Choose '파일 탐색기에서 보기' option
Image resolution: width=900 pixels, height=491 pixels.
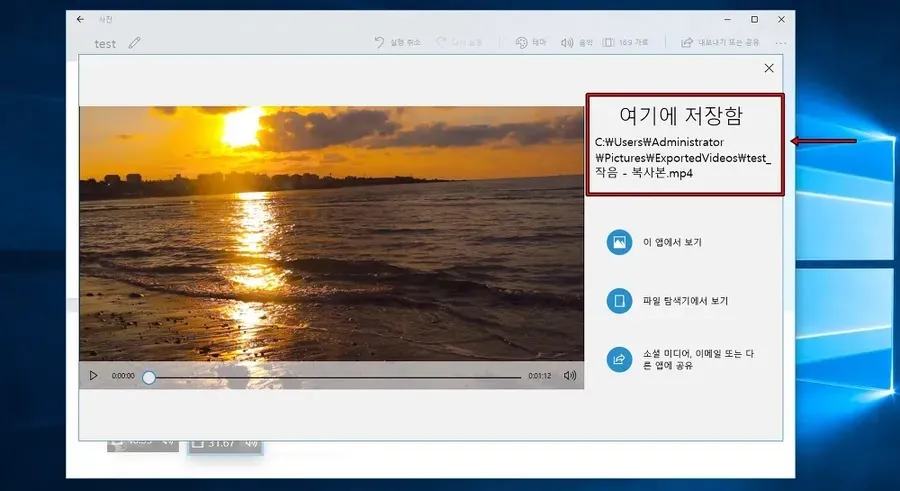[667, 301]
